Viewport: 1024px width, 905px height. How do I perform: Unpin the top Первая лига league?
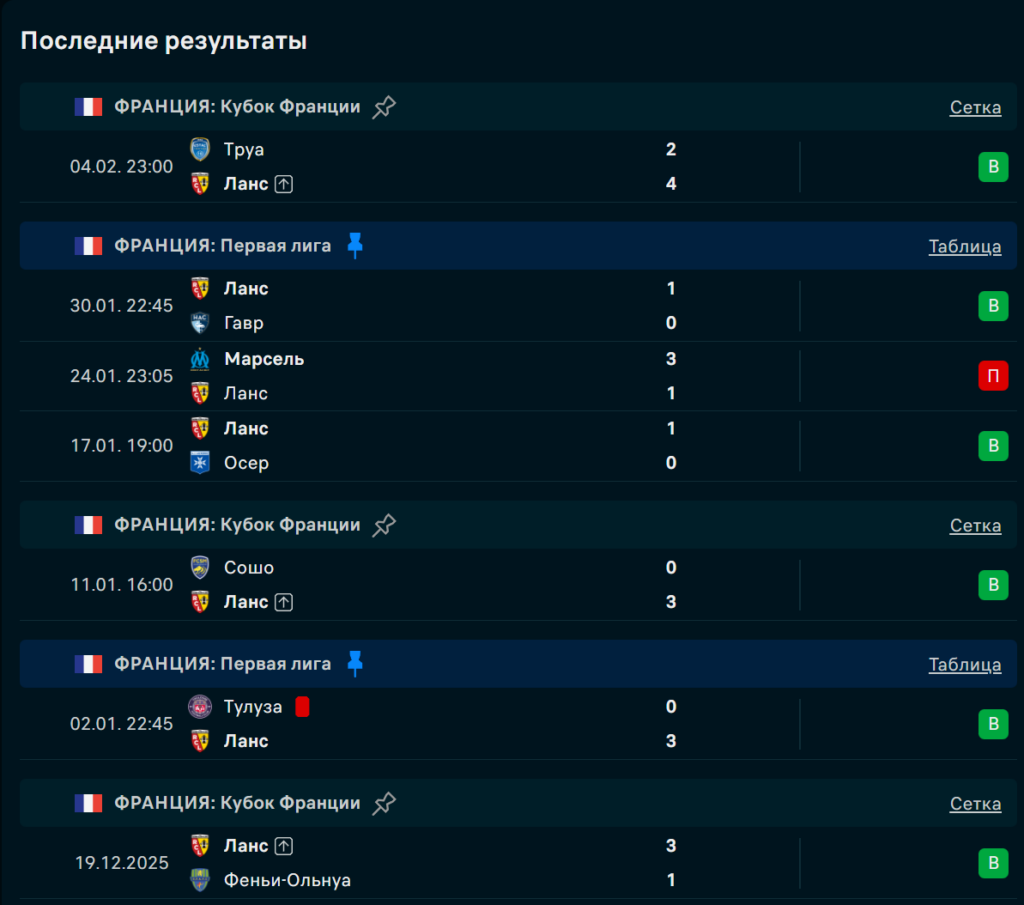(355, 245)
